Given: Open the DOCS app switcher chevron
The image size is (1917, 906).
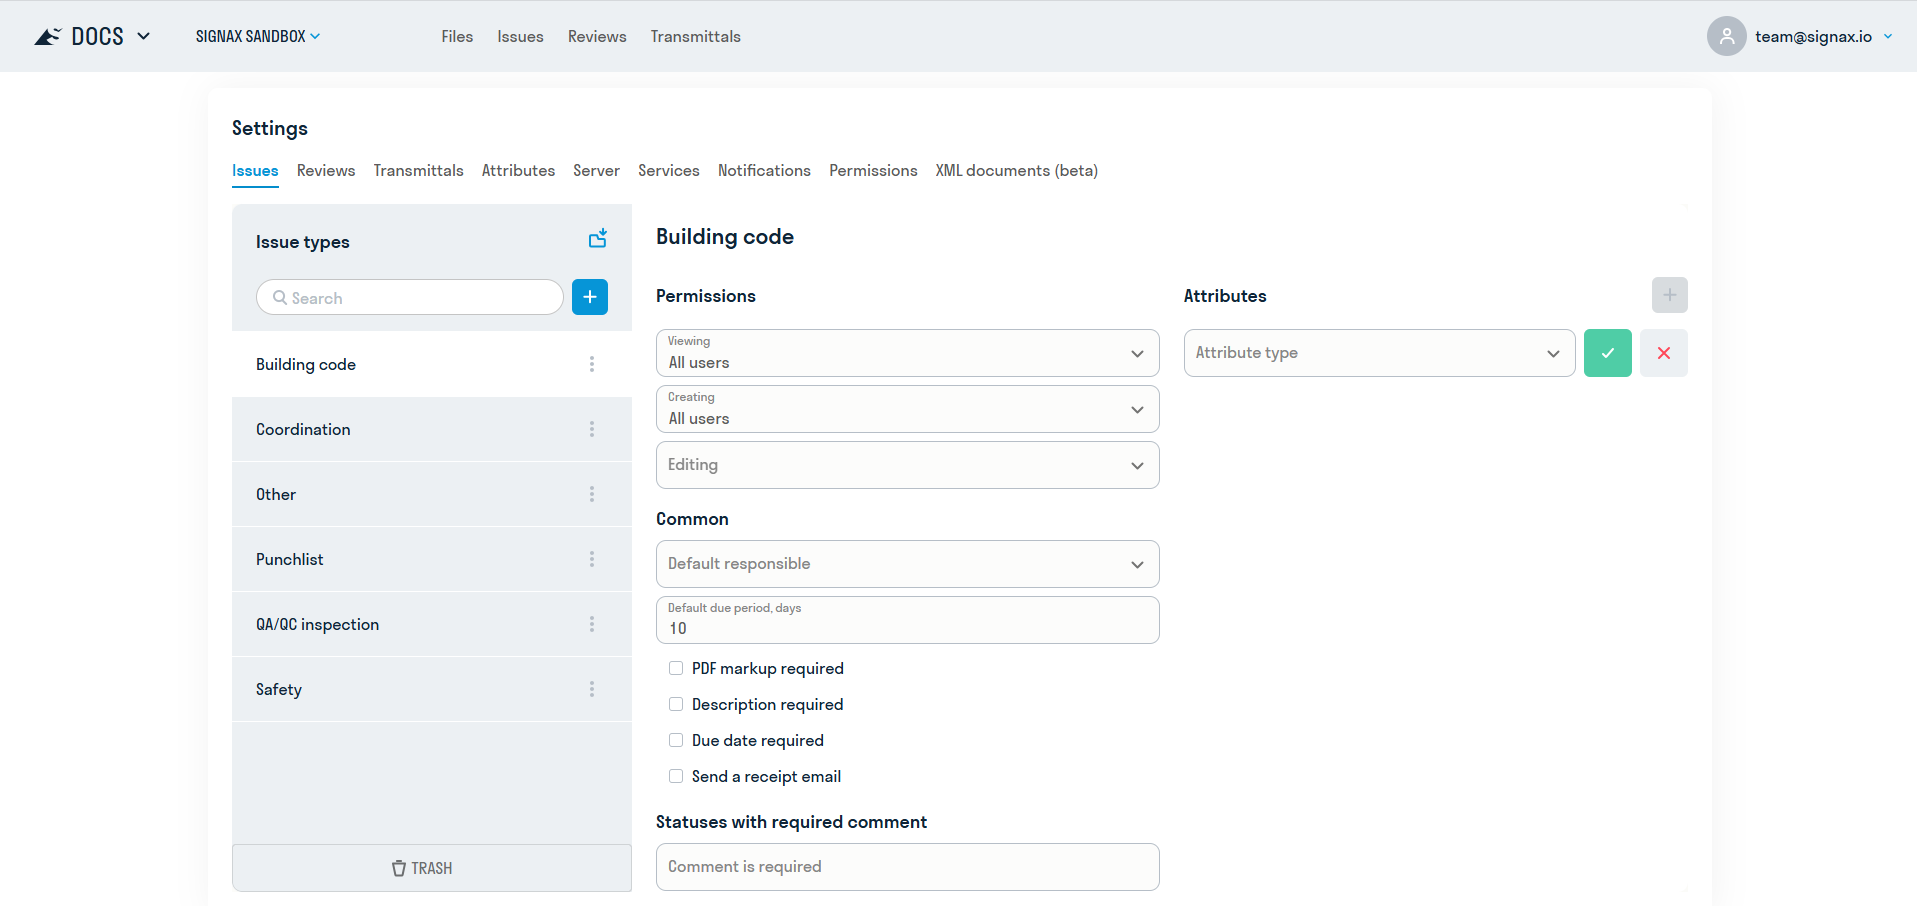Looking at the screenshot, I should click(143, 36).
